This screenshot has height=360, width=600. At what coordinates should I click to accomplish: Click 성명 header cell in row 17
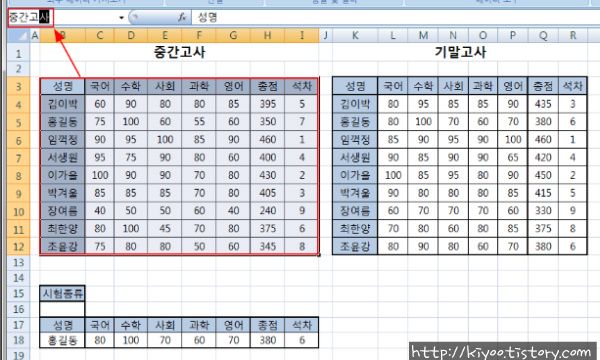(63, 325)
